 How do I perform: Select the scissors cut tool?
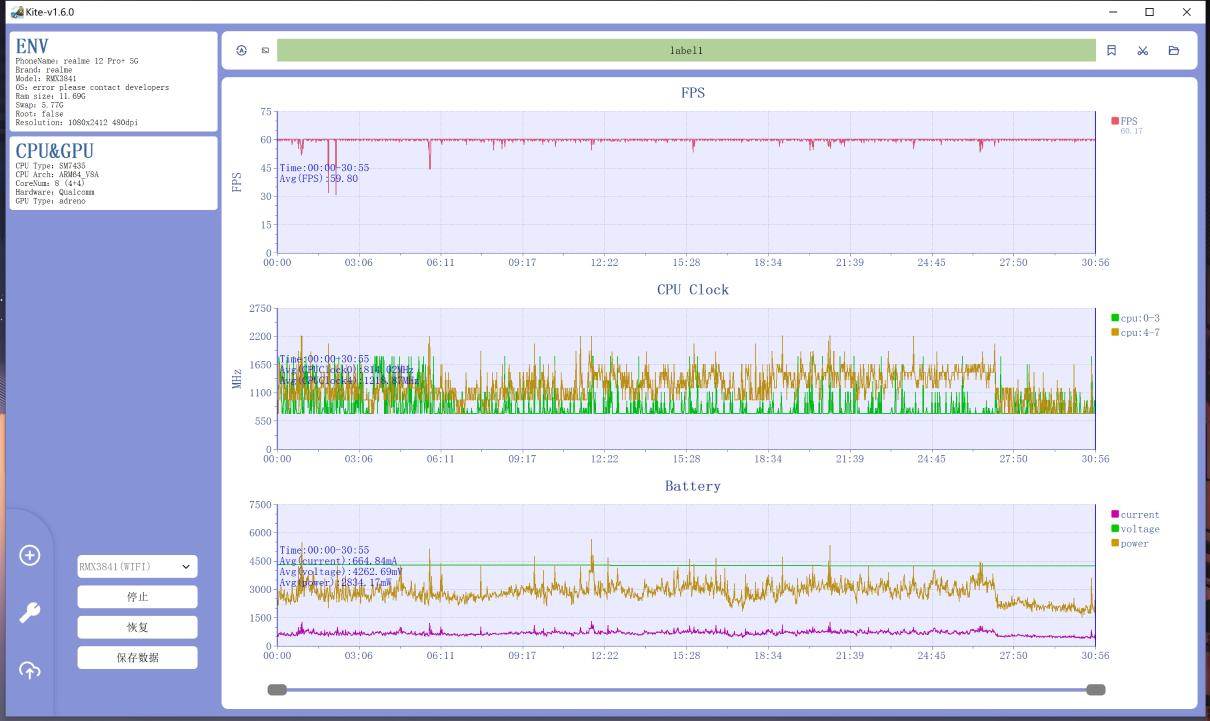1142,50
